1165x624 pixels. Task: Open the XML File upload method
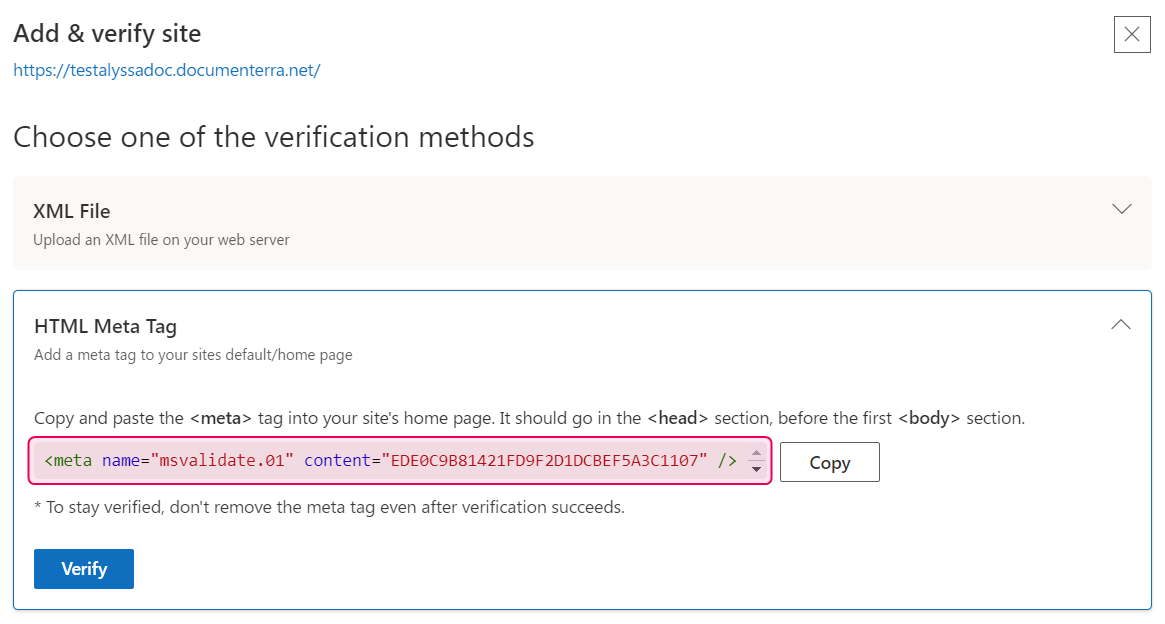click(x=582, y=220)
